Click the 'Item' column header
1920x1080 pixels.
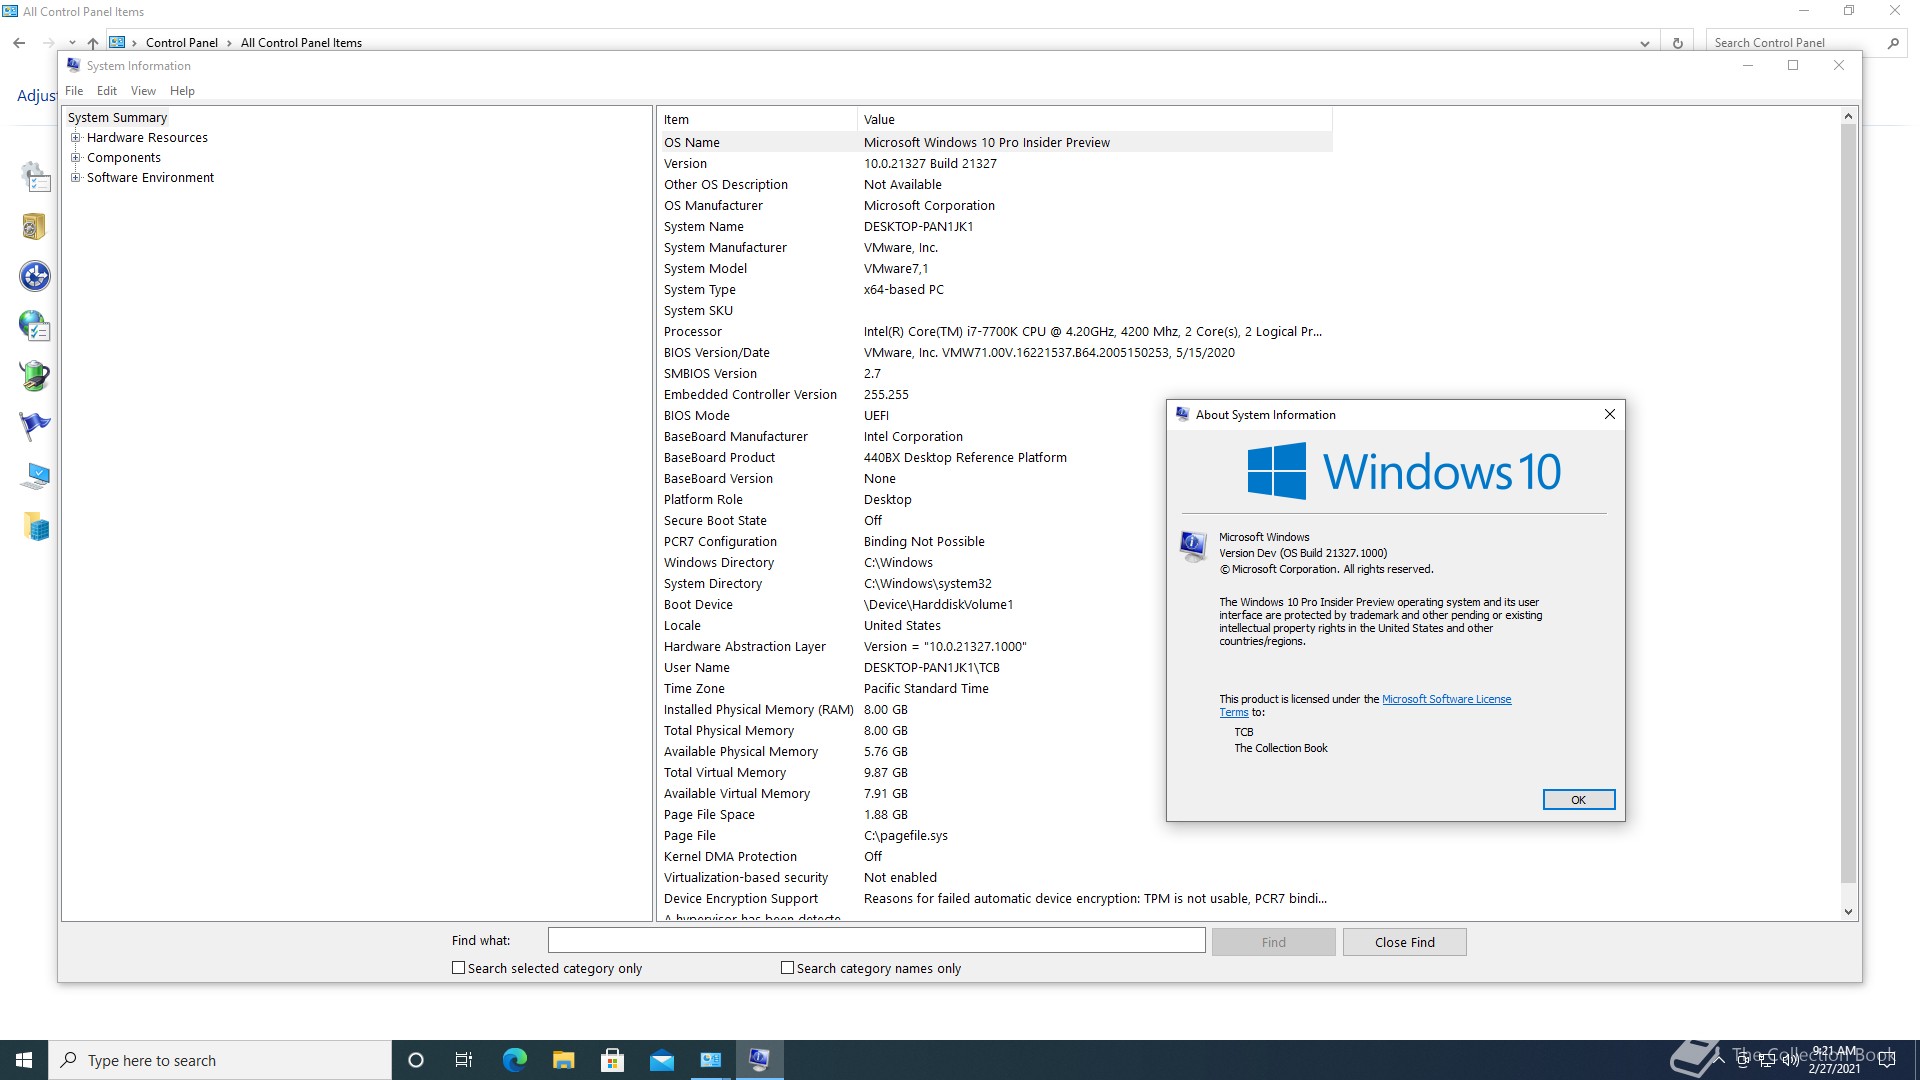[758, 119]
